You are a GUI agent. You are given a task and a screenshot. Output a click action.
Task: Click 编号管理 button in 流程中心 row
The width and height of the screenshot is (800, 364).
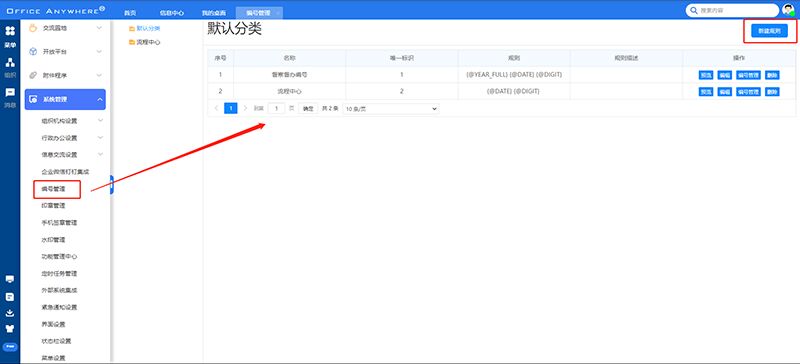coord(748,92)
